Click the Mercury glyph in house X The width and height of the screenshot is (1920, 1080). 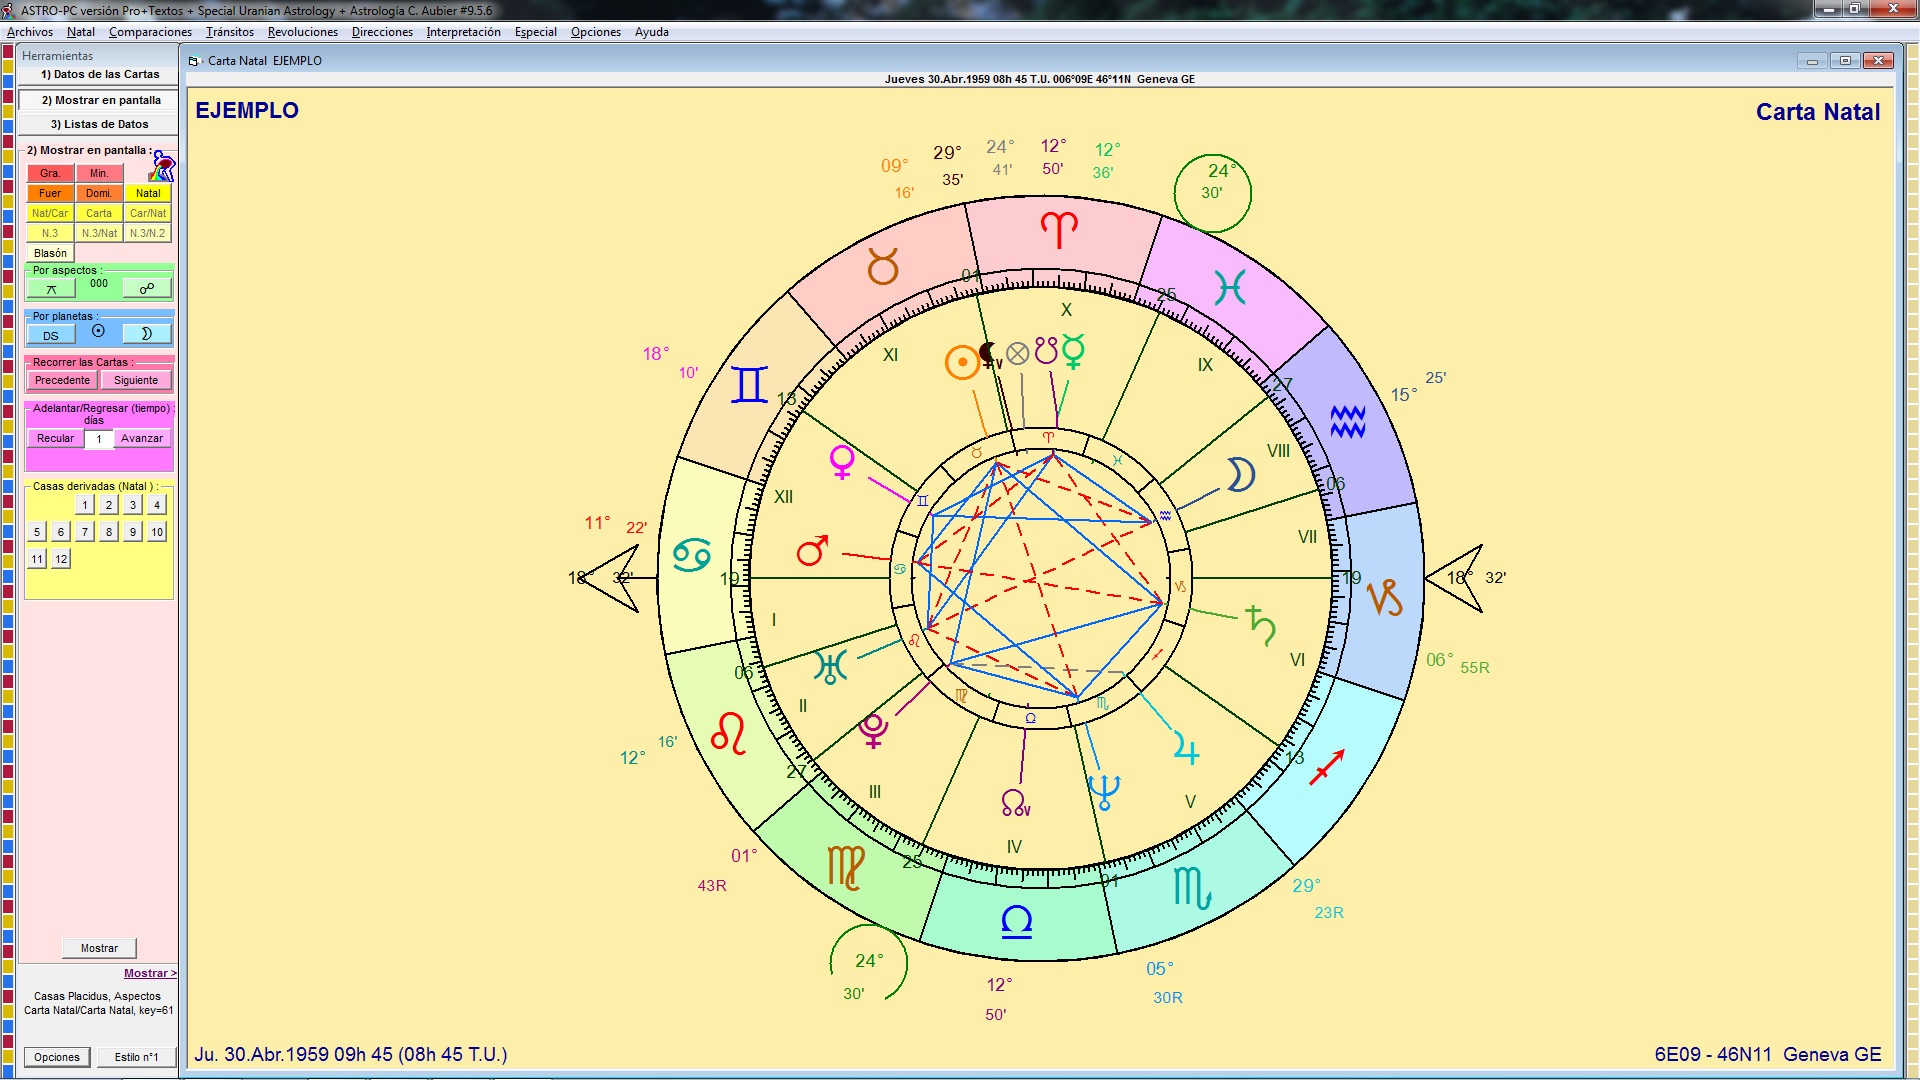coord(1073,351)
